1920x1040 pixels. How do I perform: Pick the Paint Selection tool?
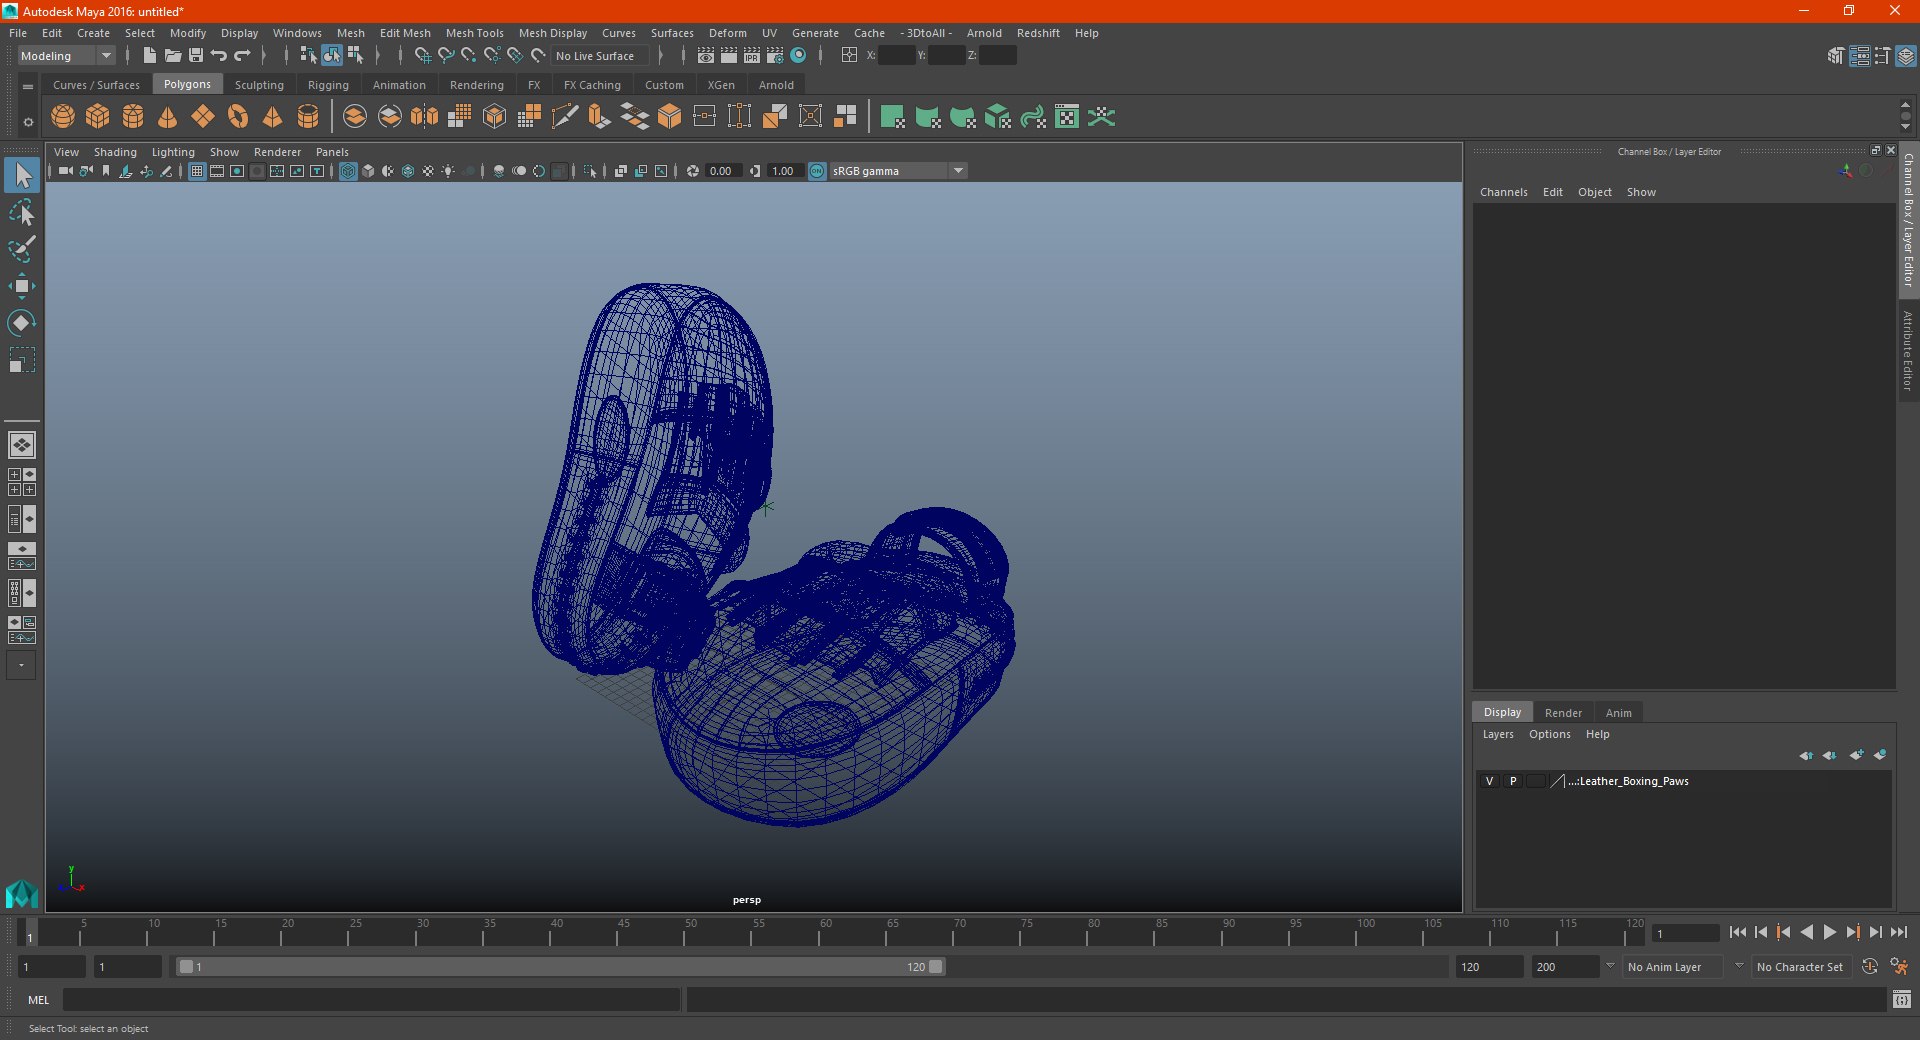click(21, 249)
